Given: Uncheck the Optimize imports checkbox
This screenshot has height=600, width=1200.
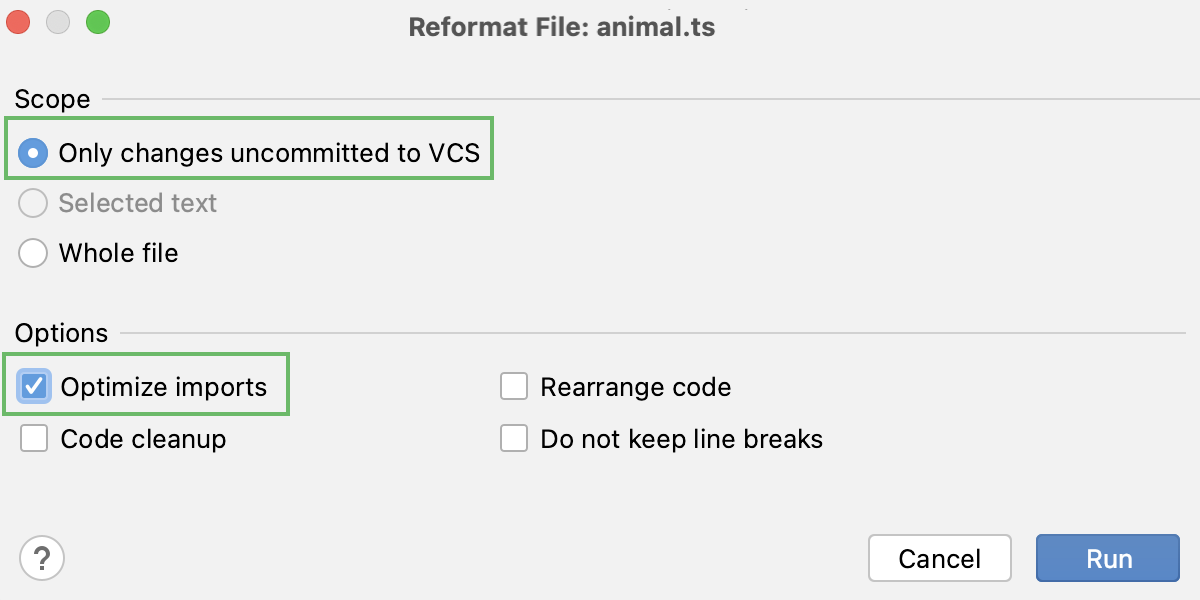Looking at the screenshot, I should tap(33, 386).
